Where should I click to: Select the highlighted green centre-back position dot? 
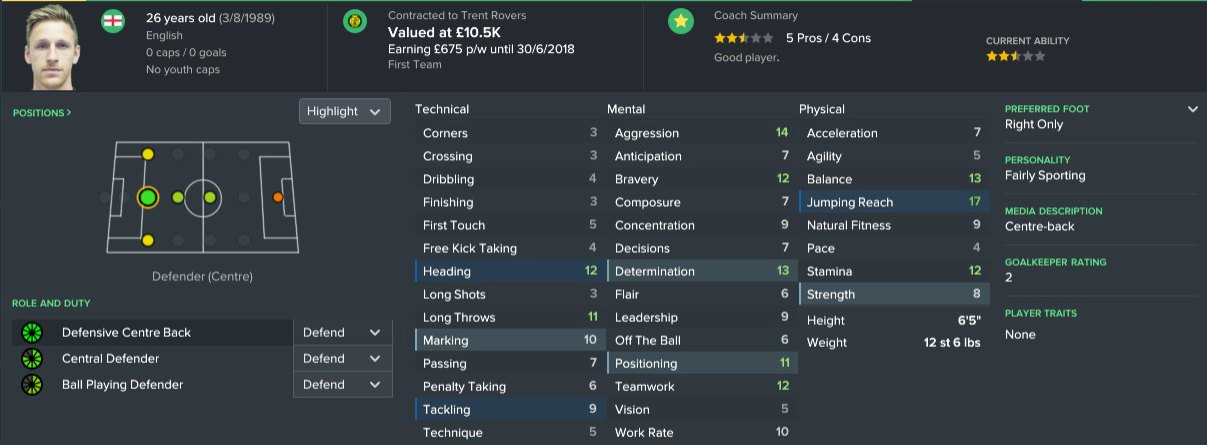tap(148, 198)
